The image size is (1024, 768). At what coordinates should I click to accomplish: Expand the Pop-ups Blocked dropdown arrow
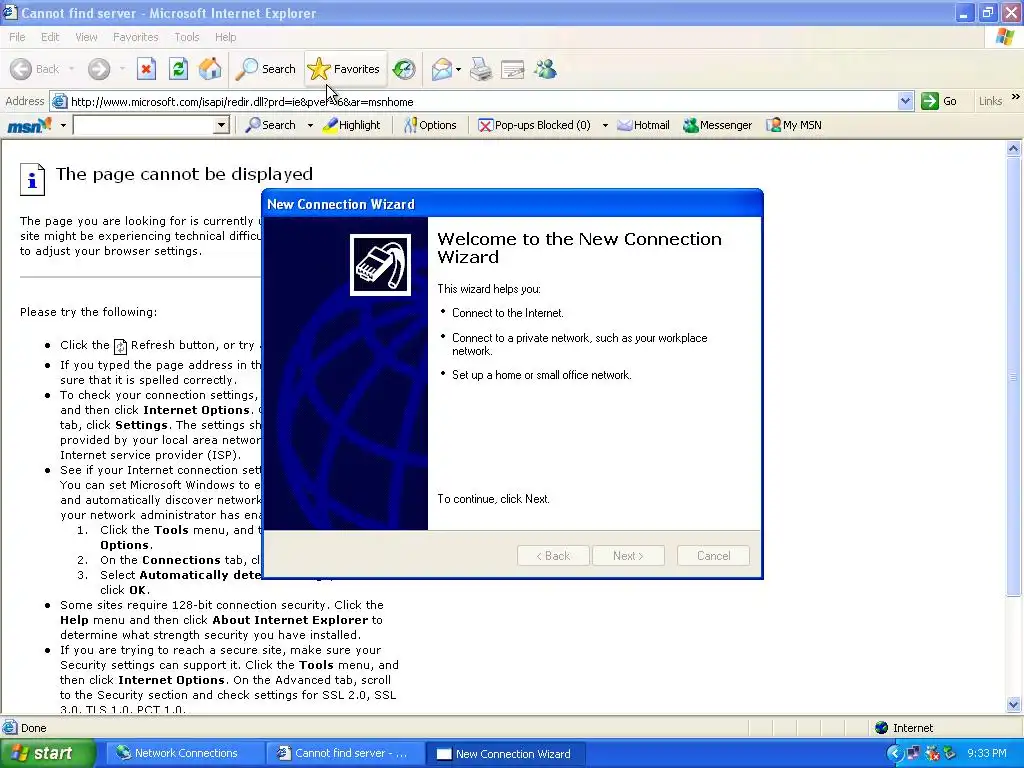[605, 125]
